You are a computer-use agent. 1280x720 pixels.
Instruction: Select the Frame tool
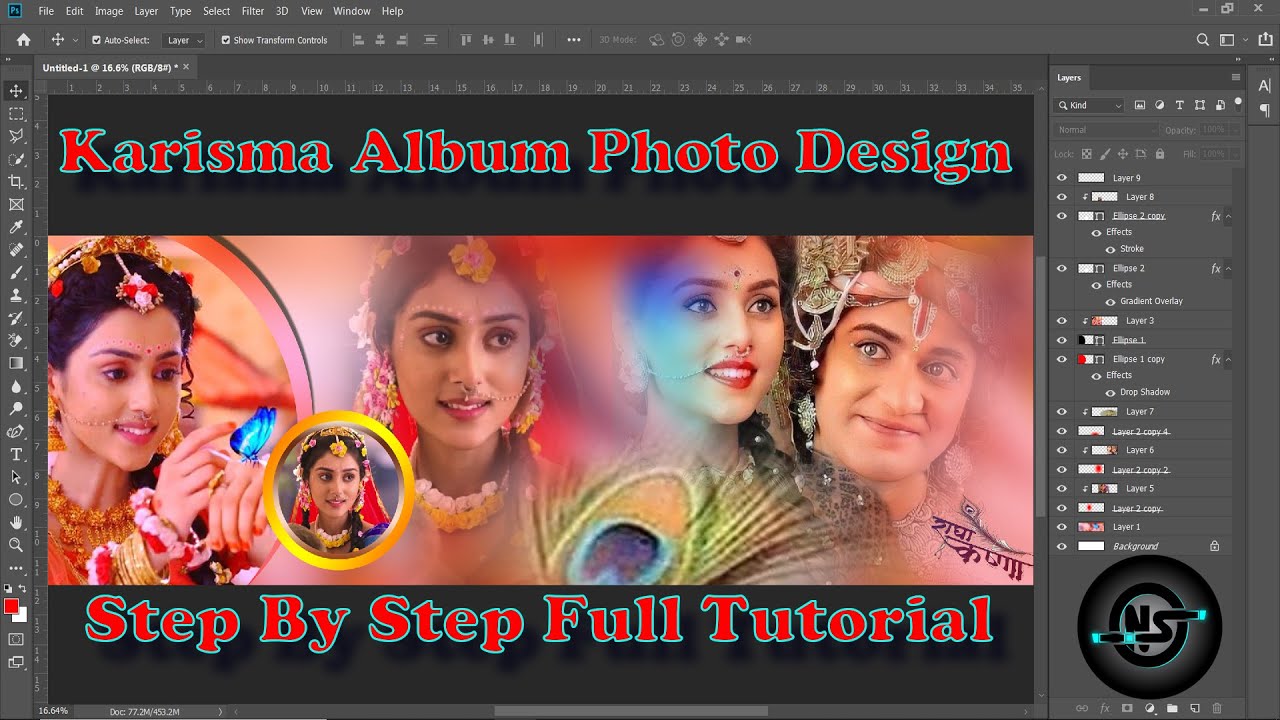point(16,204)
